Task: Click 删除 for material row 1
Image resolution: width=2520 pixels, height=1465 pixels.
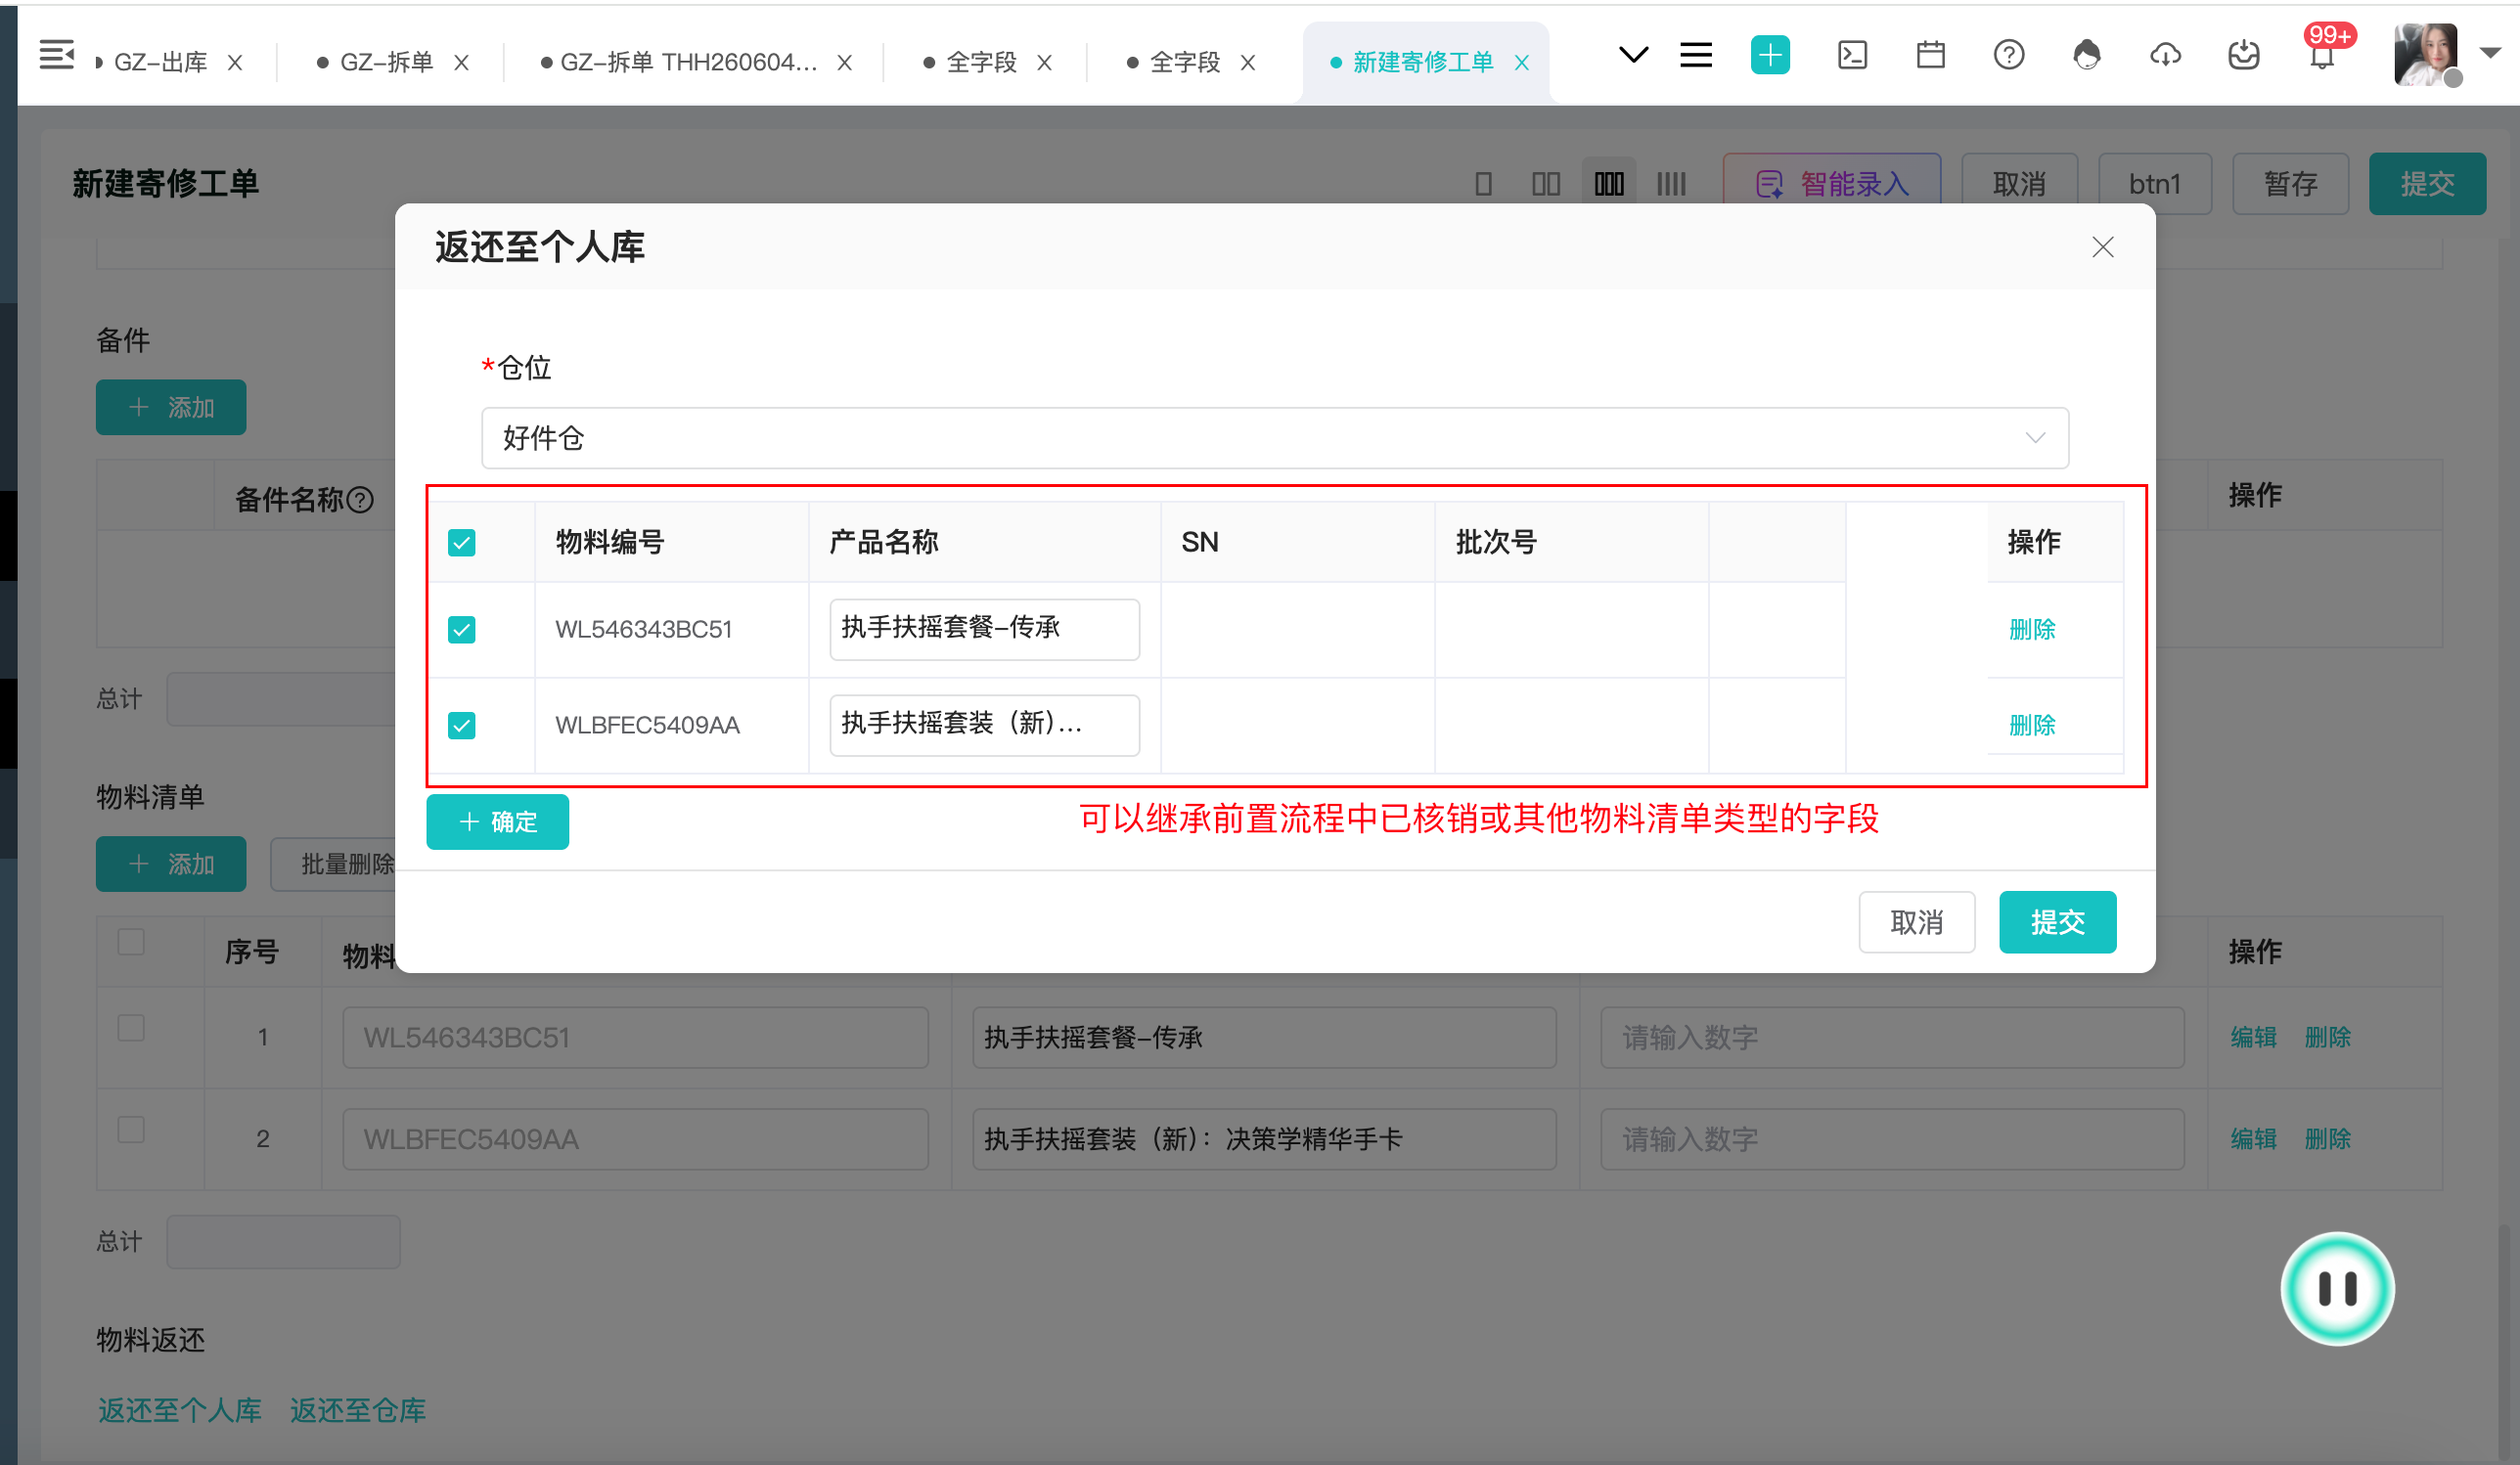Action: (x=2327, y=1038)
